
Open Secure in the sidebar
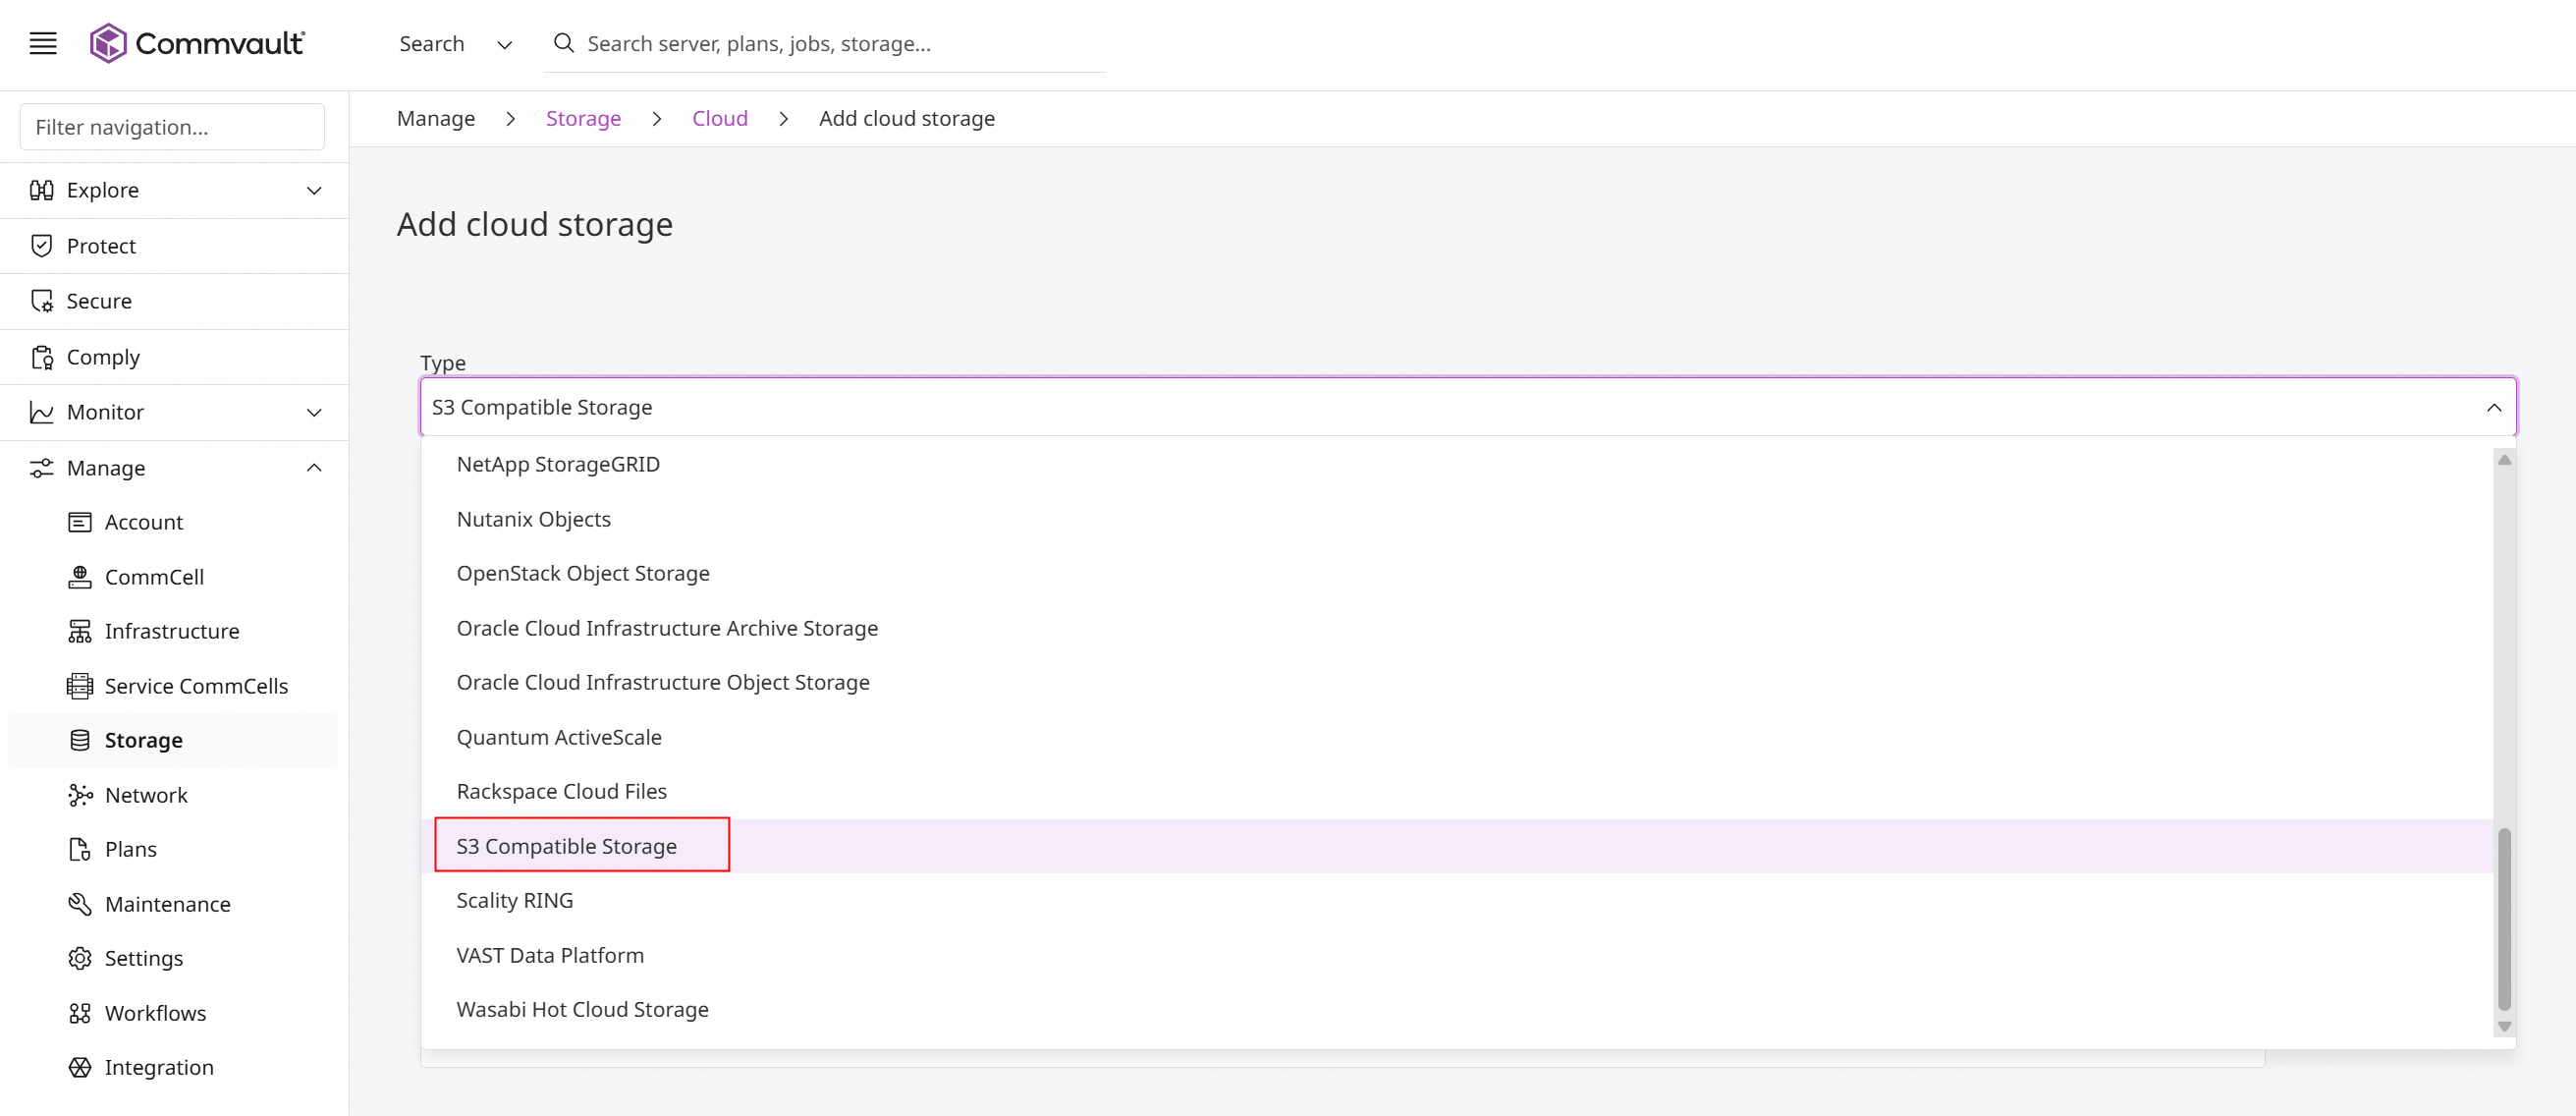(174, 301)
